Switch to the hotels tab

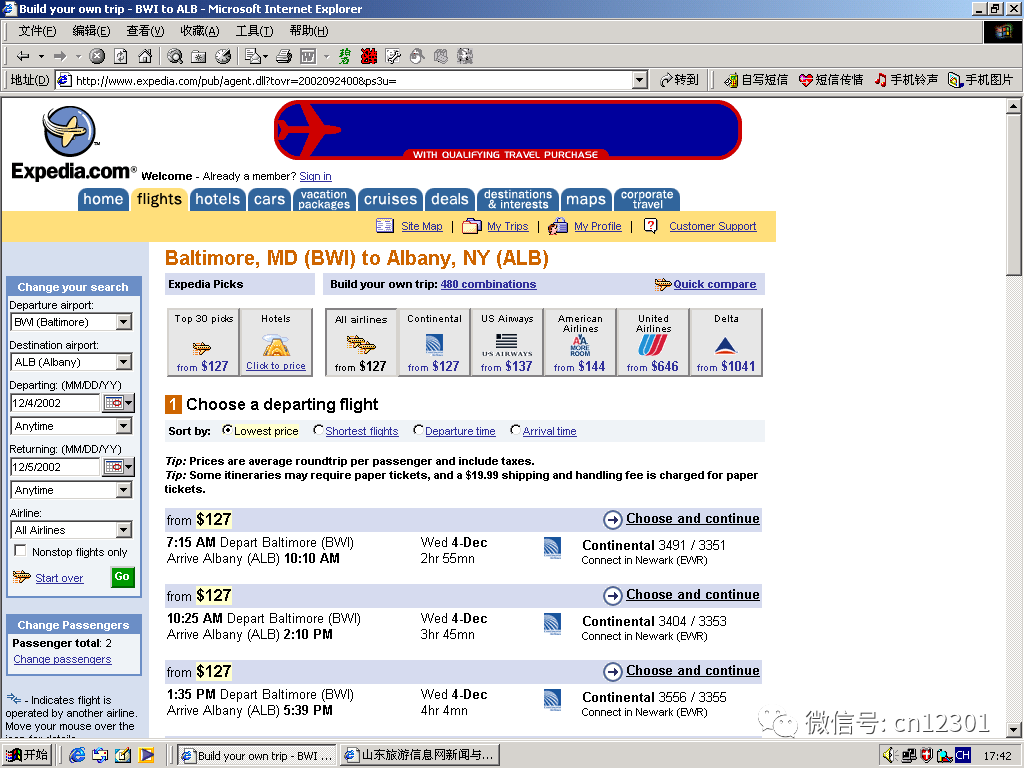coord(217,199)
